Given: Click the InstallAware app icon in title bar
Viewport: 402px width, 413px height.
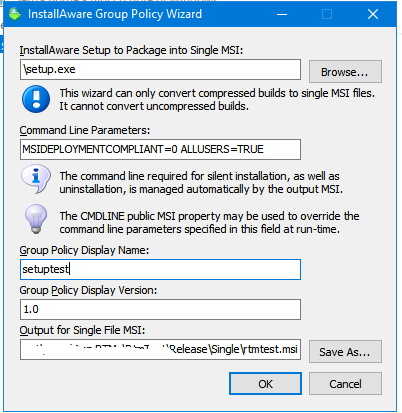Looking at the screenshot, I should [15, 14].
